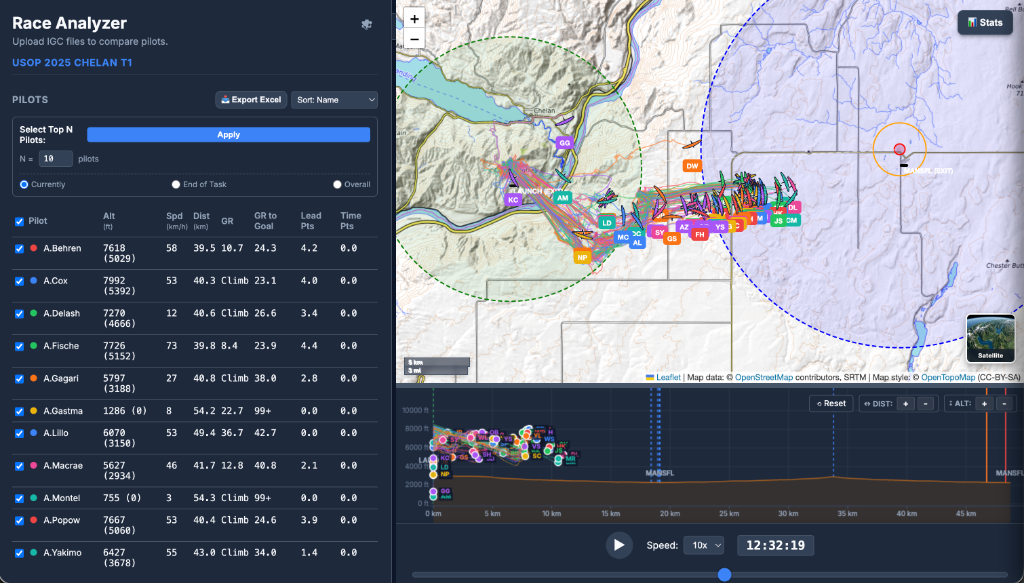Uncheck pilot A.Fische
The width and height of the screenshot is (1024, 583).
pyautogui.click(x=19, y=346)
